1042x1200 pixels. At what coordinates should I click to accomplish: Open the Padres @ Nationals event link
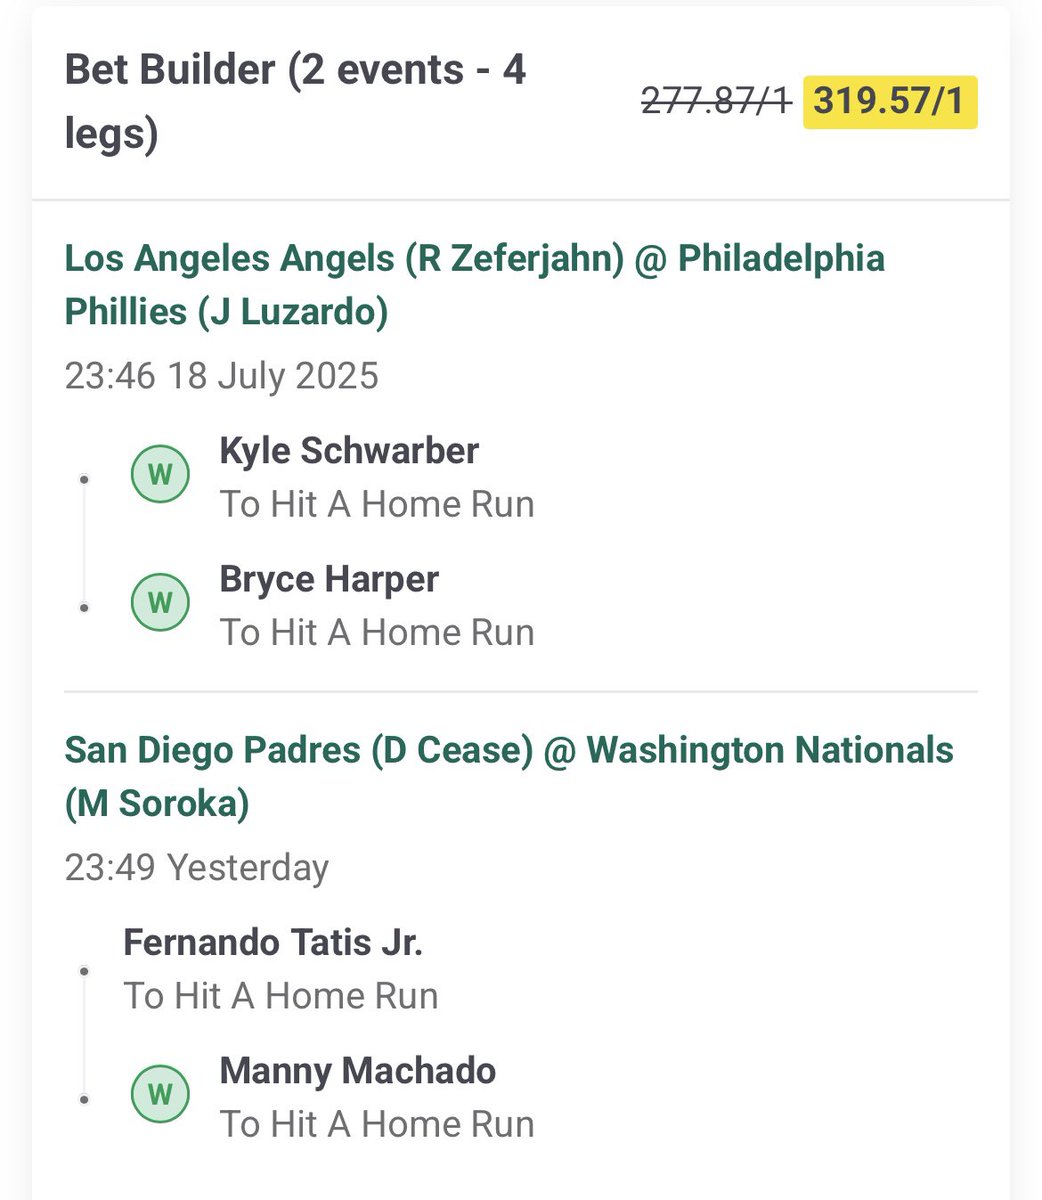pyautogui.click(x=509, y=776)
